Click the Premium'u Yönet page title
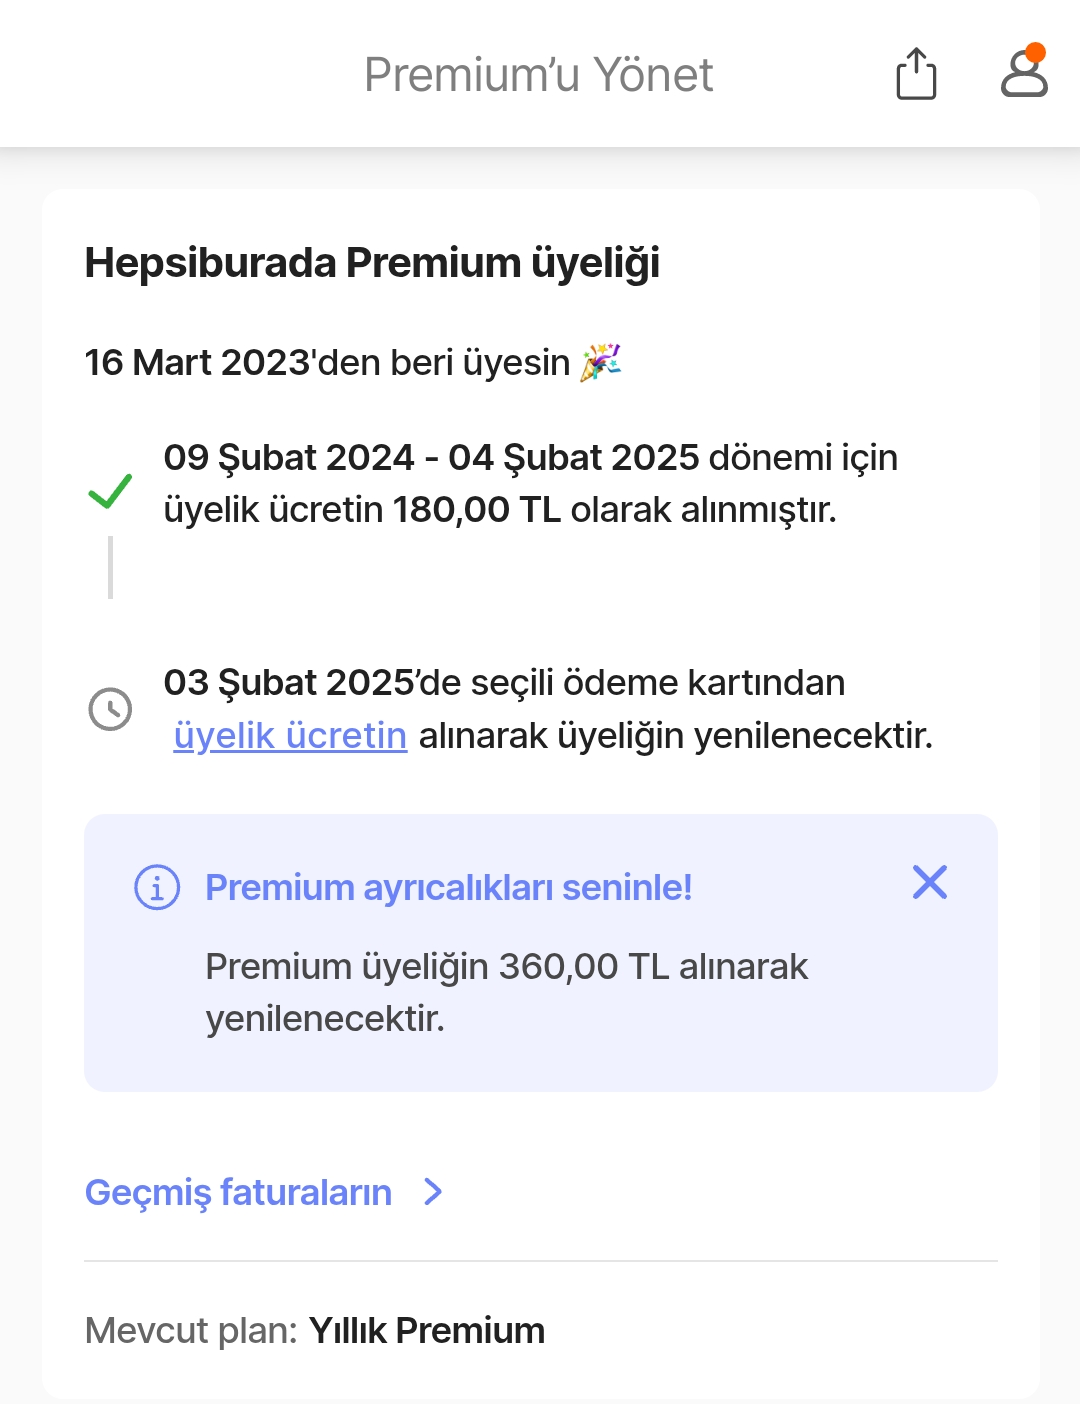 click(538, 75)
